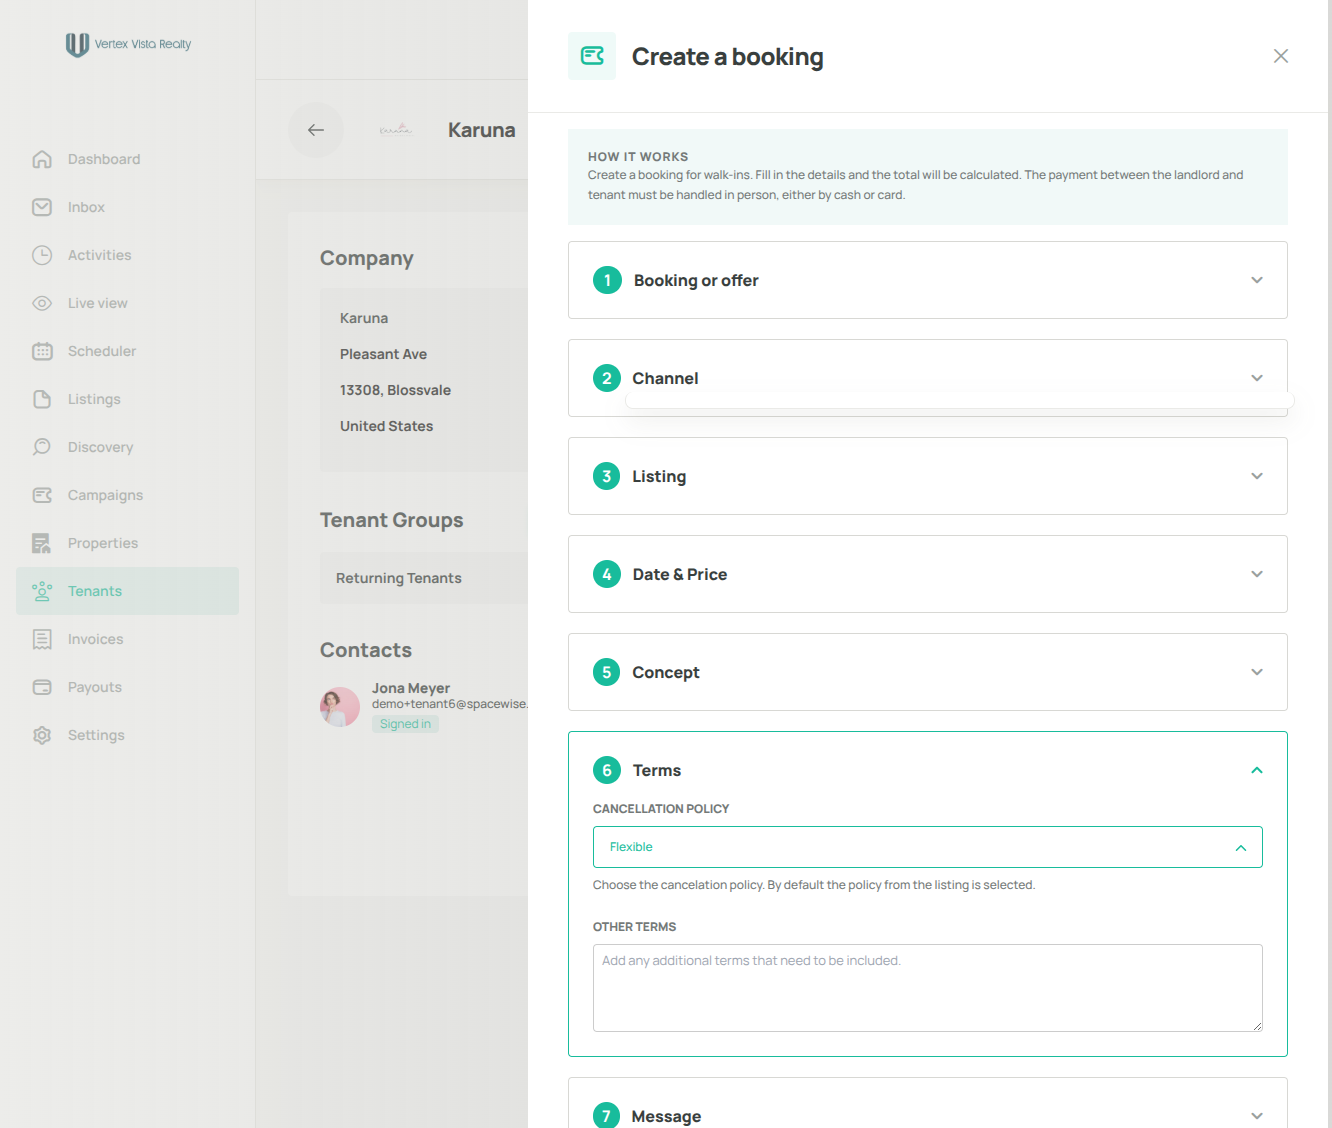Viewport: 1332px width, 1128px height.
Task: Expand the Listing step
Action: tap(927, 476)
